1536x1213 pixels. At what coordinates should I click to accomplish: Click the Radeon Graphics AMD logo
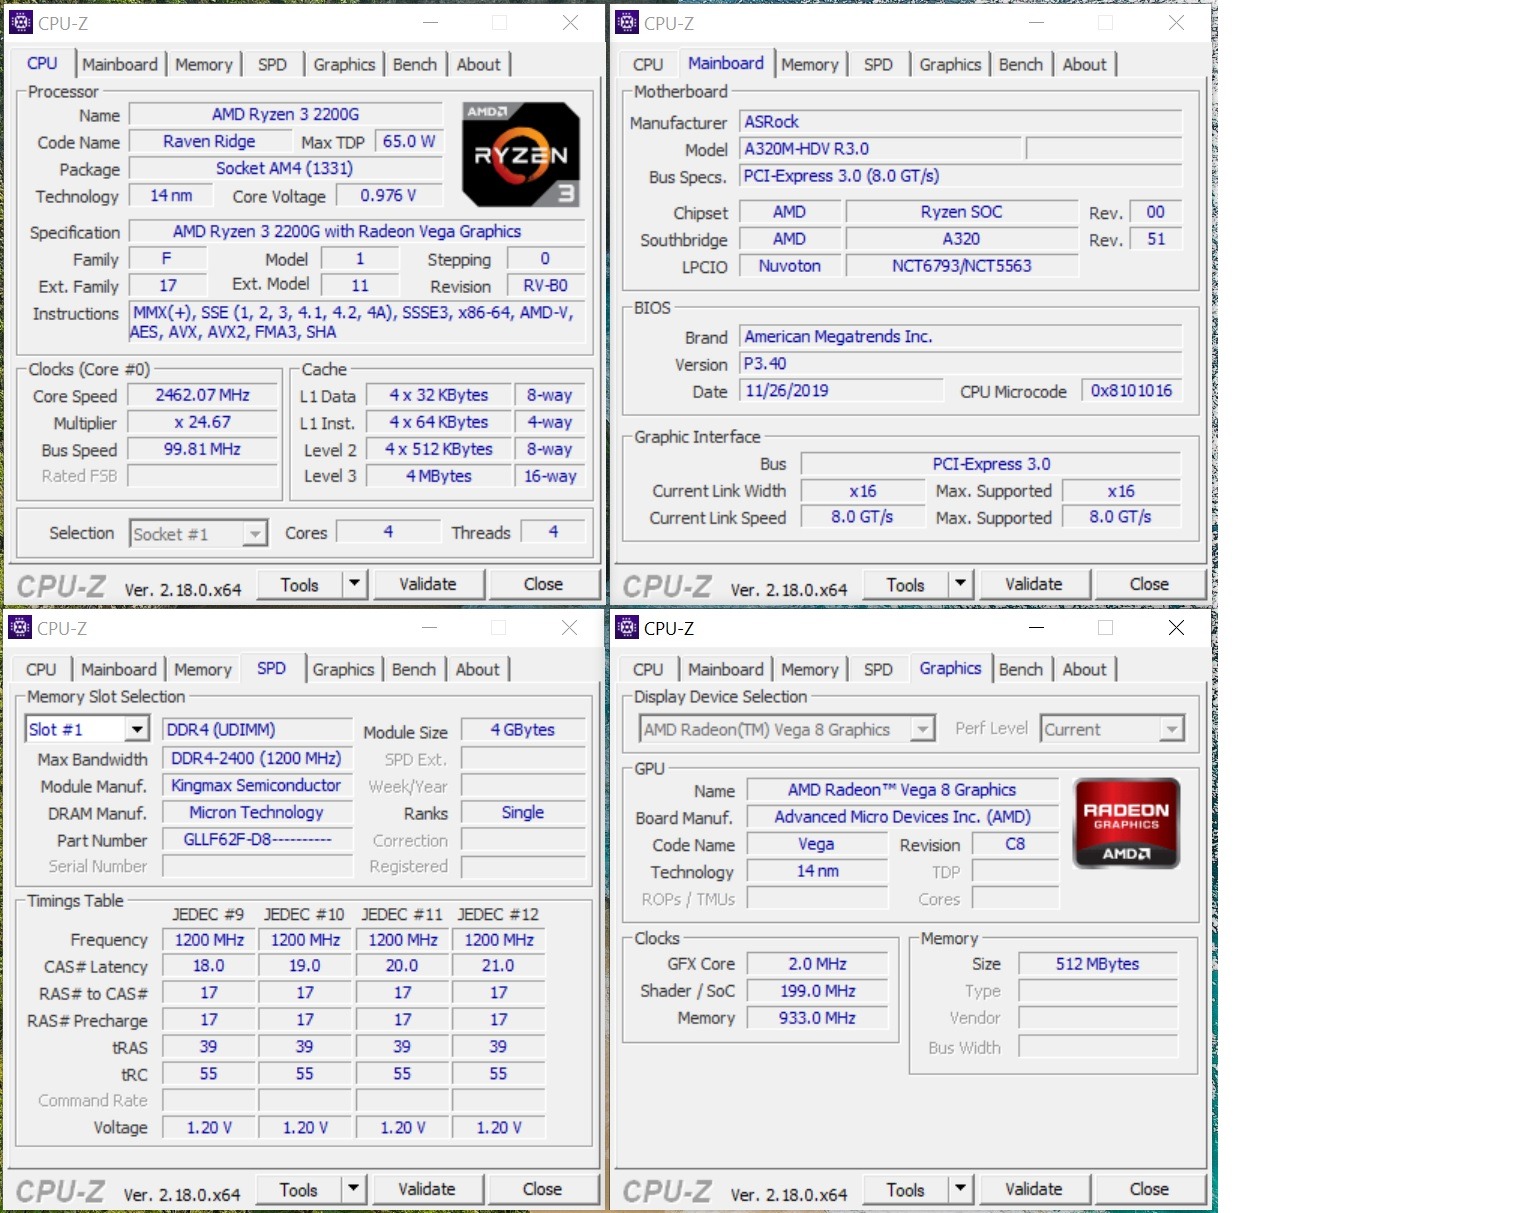coord(1126,822)
